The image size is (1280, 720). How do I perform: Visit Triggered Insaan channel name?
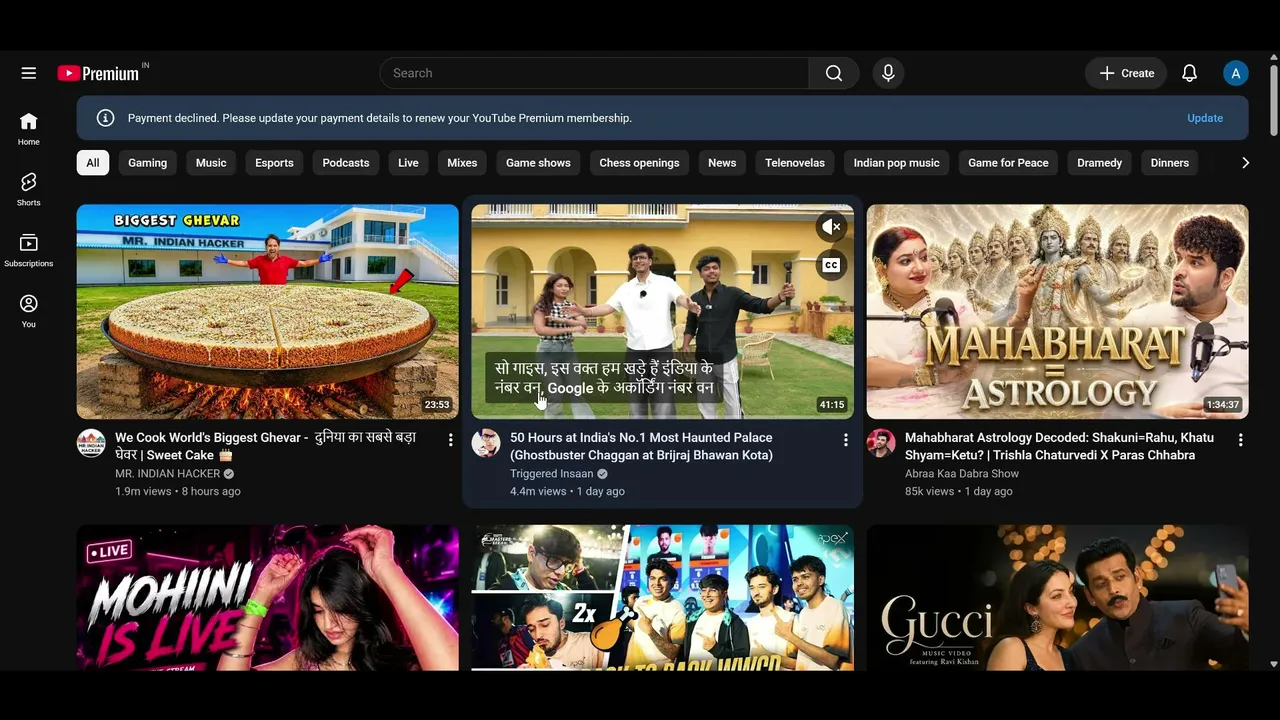[x=551, y=474]
